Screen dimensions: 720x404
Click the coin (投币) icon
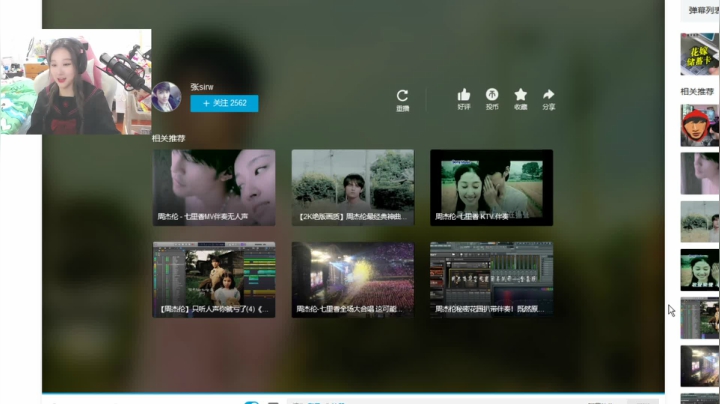(492, 94)
